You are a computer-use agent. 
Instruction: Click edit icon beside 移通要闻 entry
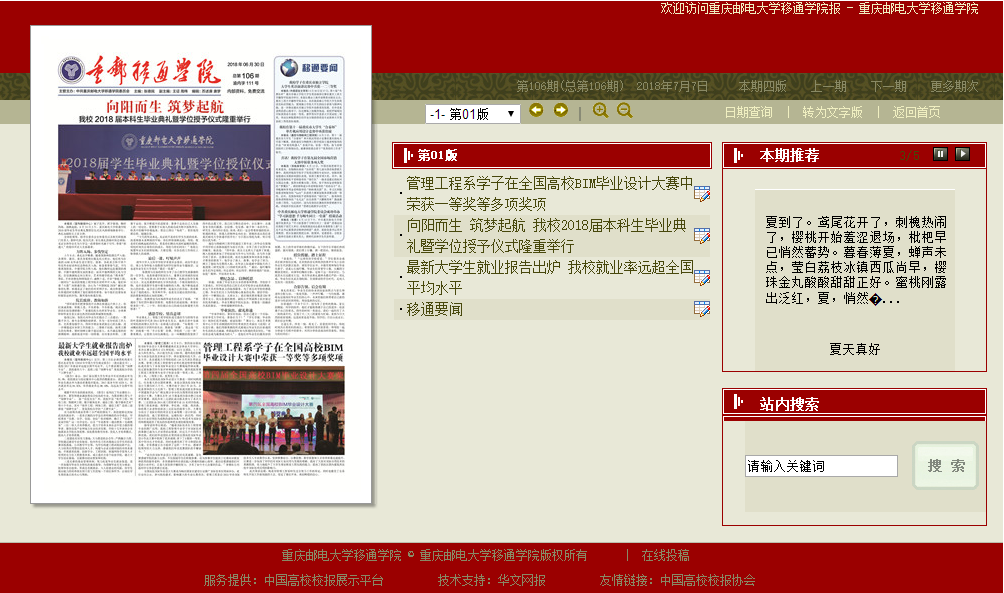(x=702, y=309)
